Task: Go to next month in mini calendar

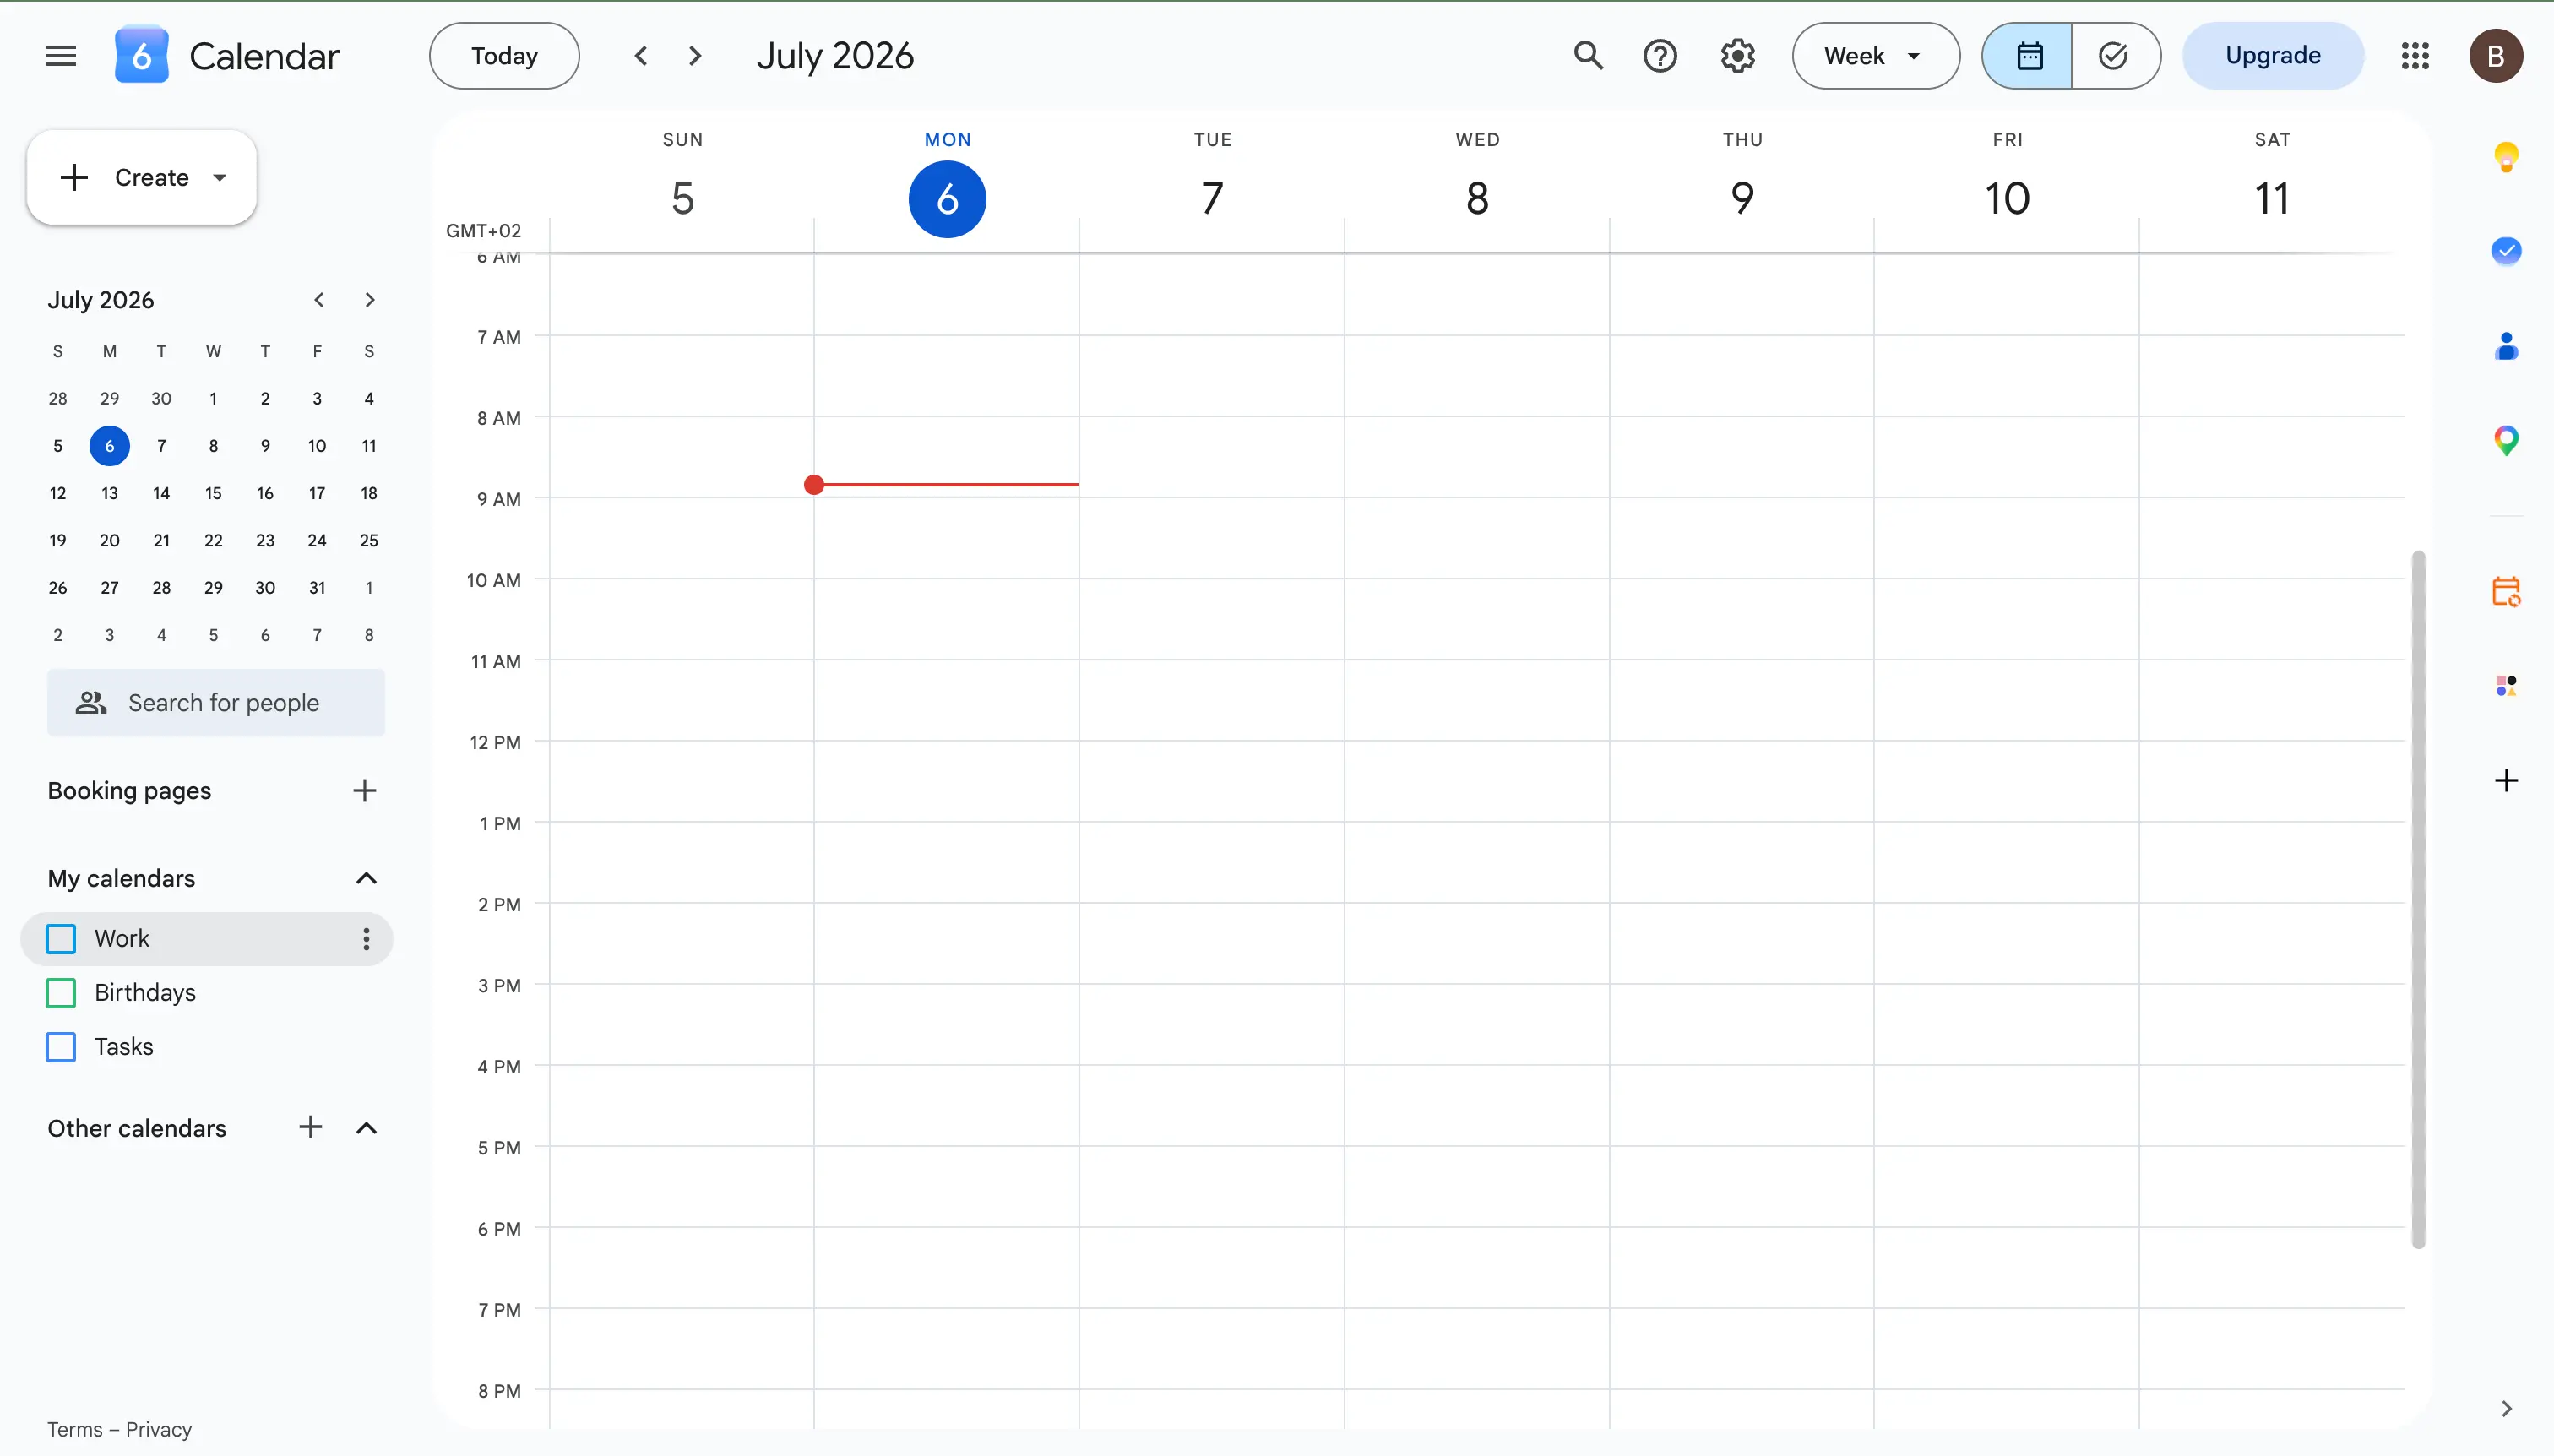Action: pos(370,300)
